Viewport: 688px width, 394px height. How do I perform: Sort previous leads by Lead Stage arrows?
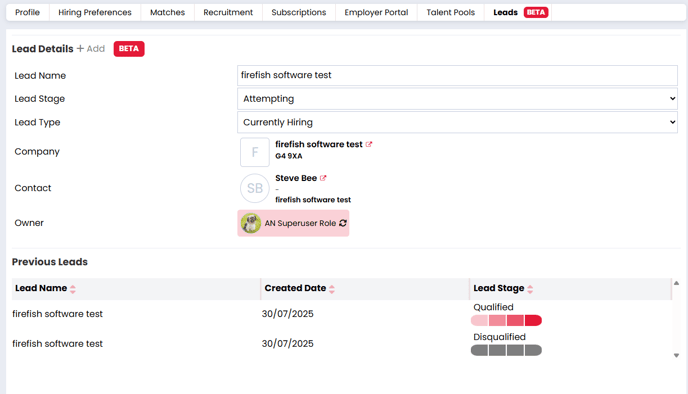[530, 289]
